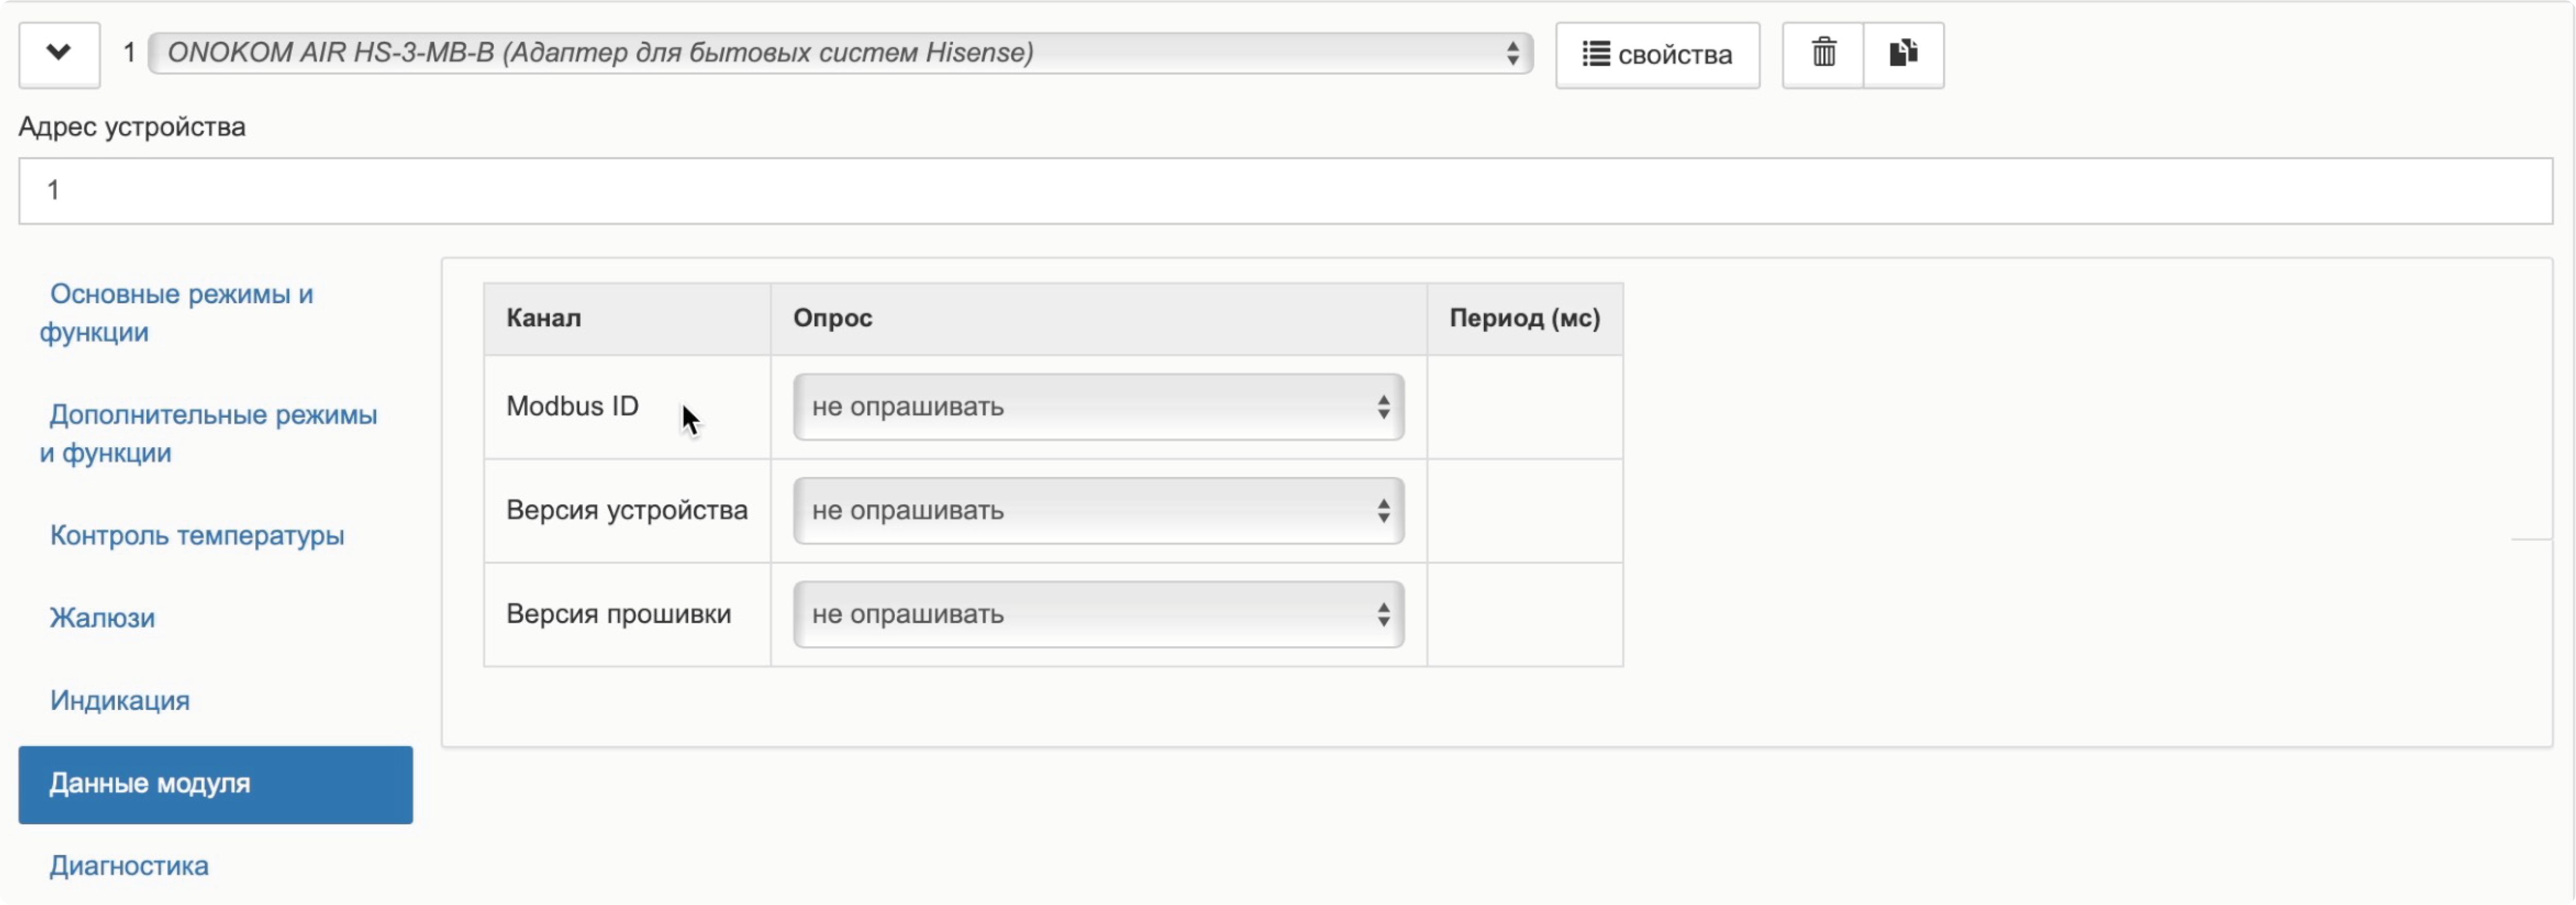Collapse device with chevron-down button

(x=59, y=54)
